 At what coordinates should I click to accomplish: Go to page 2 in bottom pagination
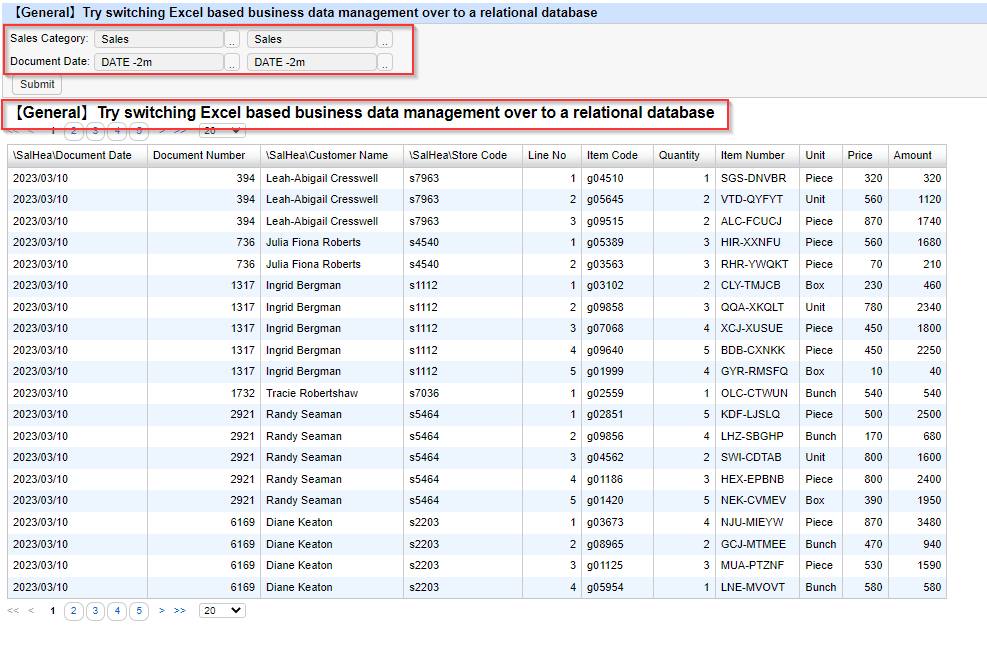74,610
